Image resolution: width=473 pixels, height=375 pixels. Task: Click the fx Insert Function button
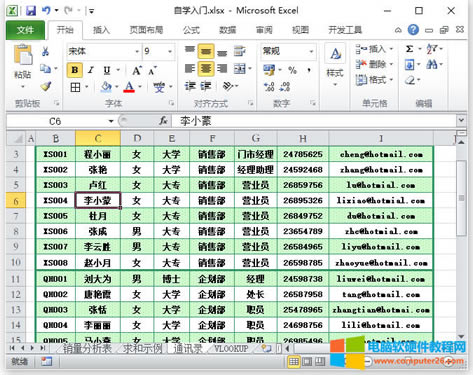163,121
